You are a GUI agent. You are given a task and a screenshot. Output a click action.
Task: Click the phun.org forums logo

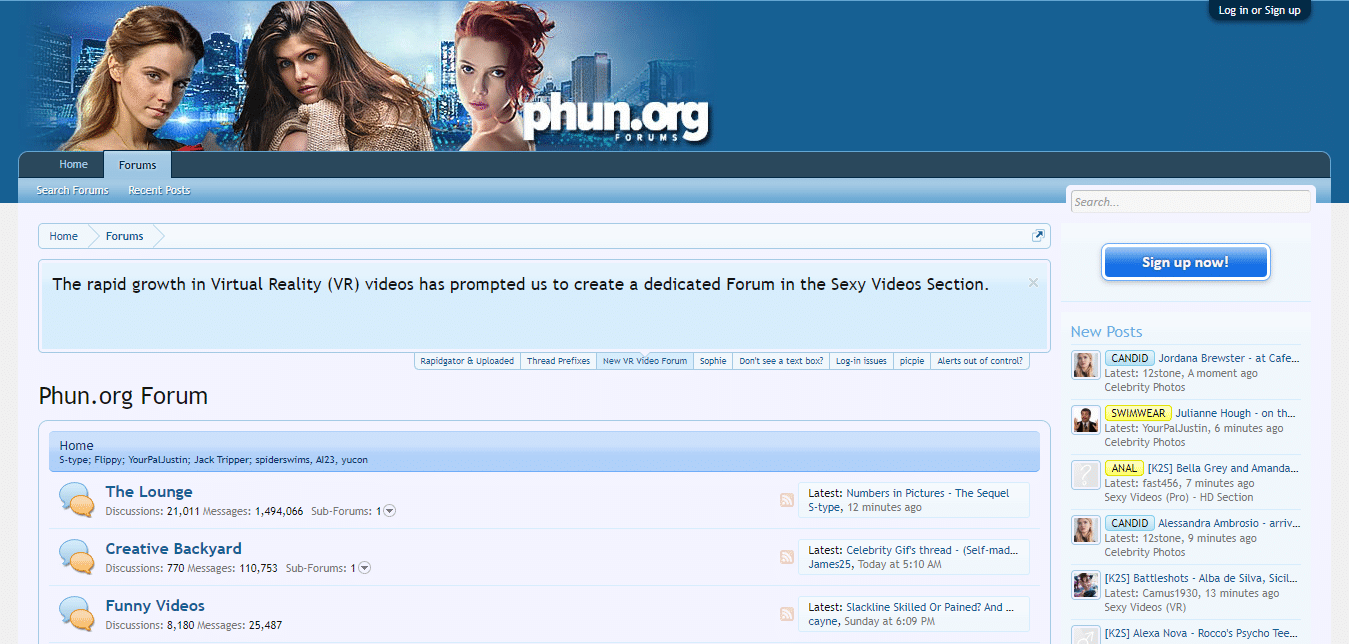[615, 118]
